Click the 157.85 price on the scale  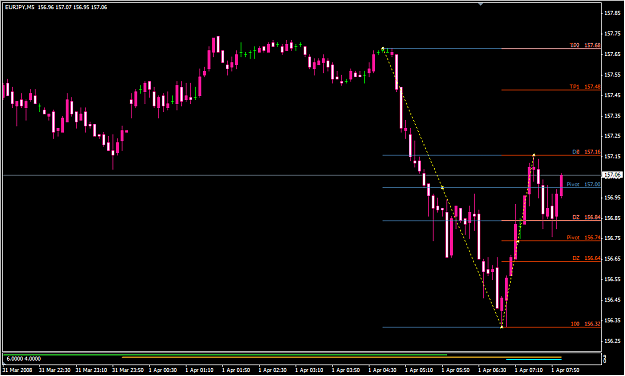tap(612, 13)
